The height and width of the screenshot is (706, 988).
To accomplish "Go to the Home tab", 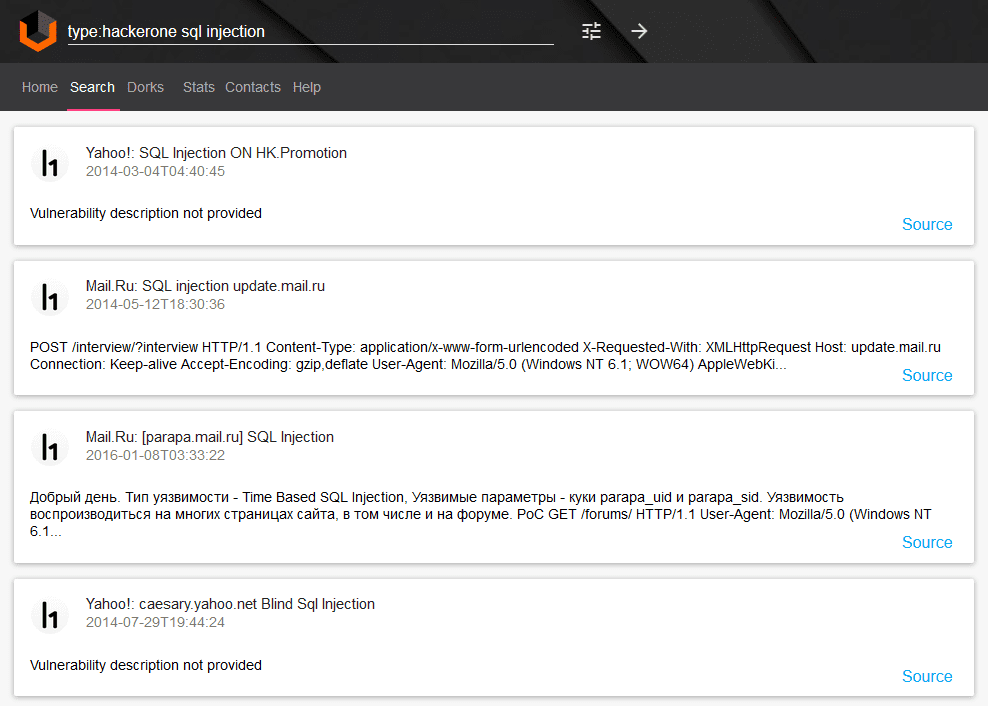I will click(40, 87).
